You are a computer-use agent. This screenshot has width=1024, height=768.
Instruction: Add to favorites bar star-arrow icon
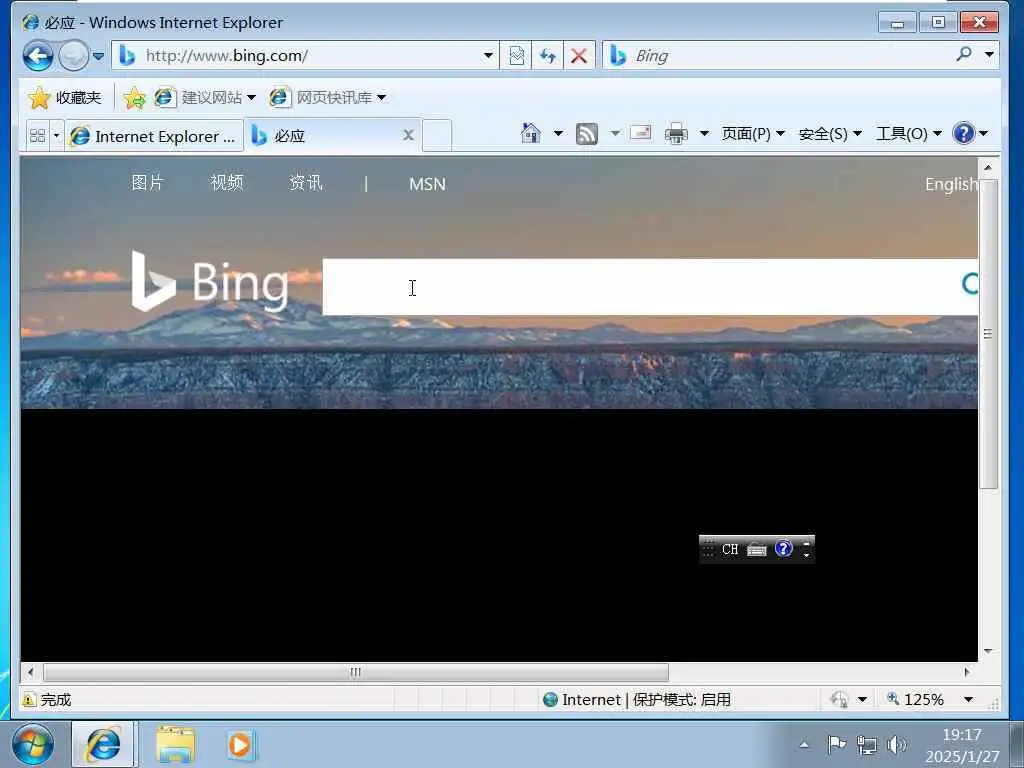(134, 97)
